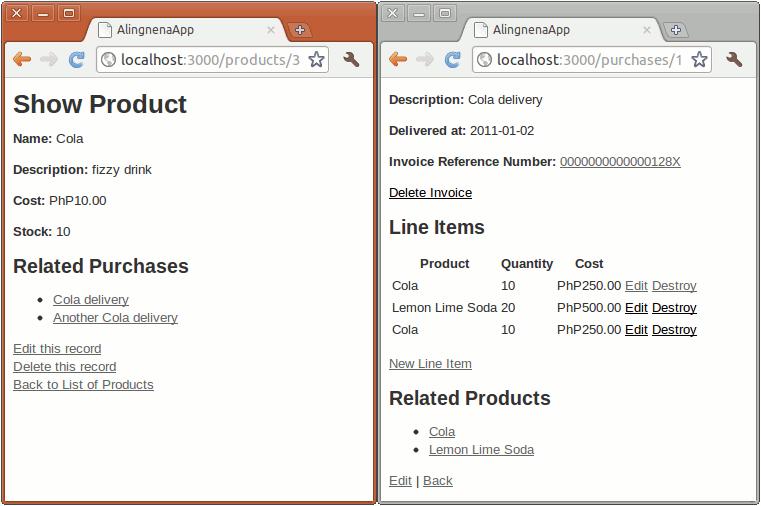Click "Delete this record" link
The height and width of the screenshot is (506, 761).
64,367
